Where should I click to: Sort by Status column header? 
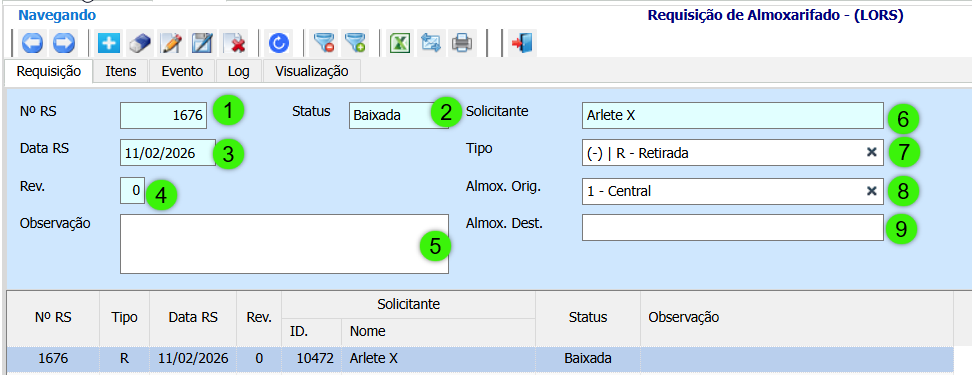tap(588, 317)
